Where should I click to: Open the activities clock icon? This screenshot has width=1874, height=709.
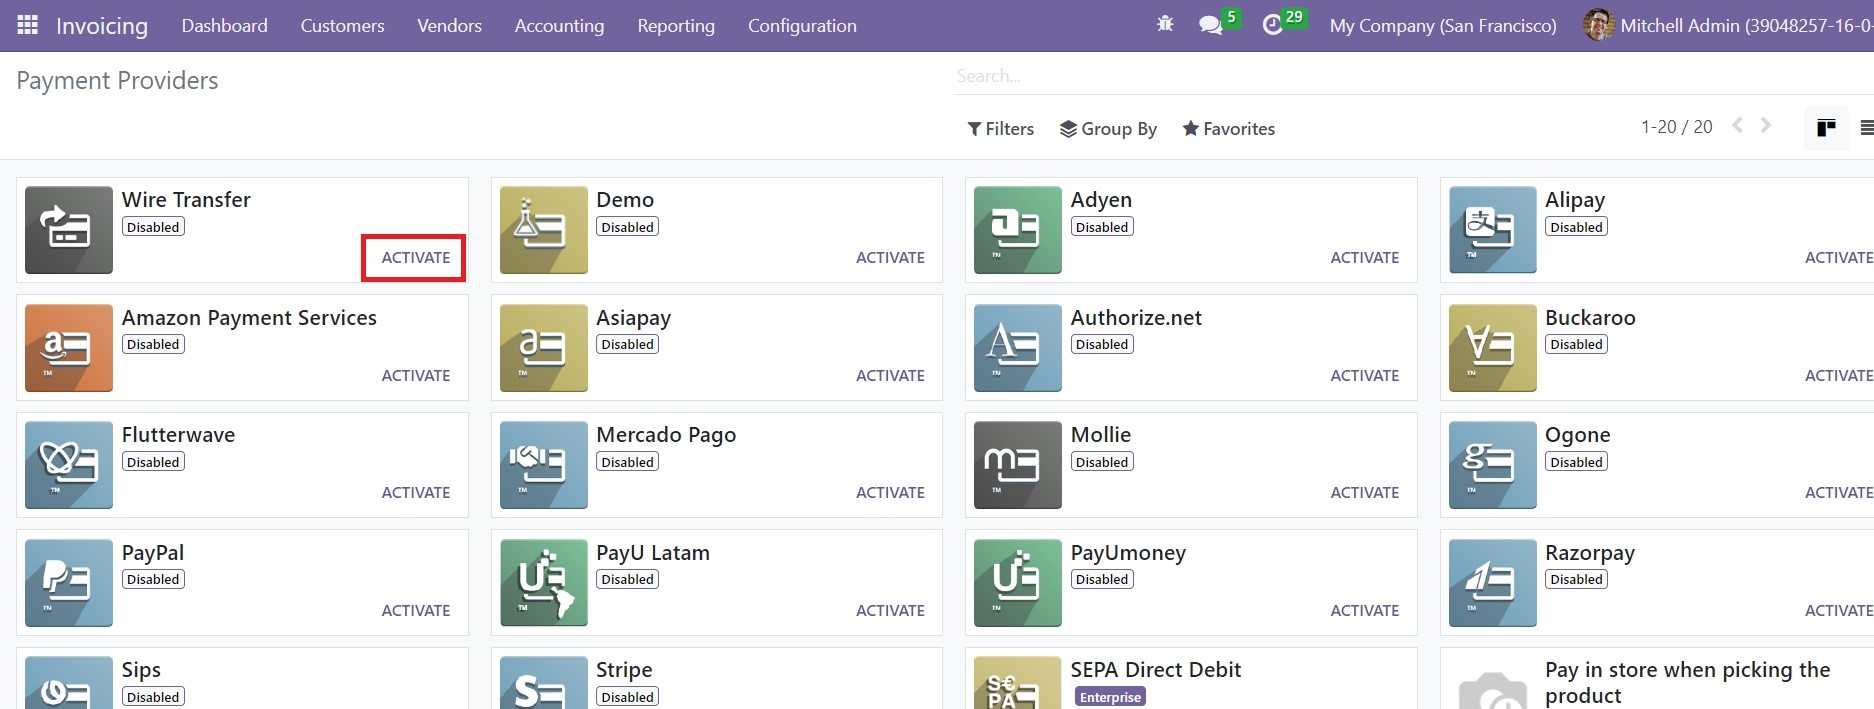(x=1272, y=25)
